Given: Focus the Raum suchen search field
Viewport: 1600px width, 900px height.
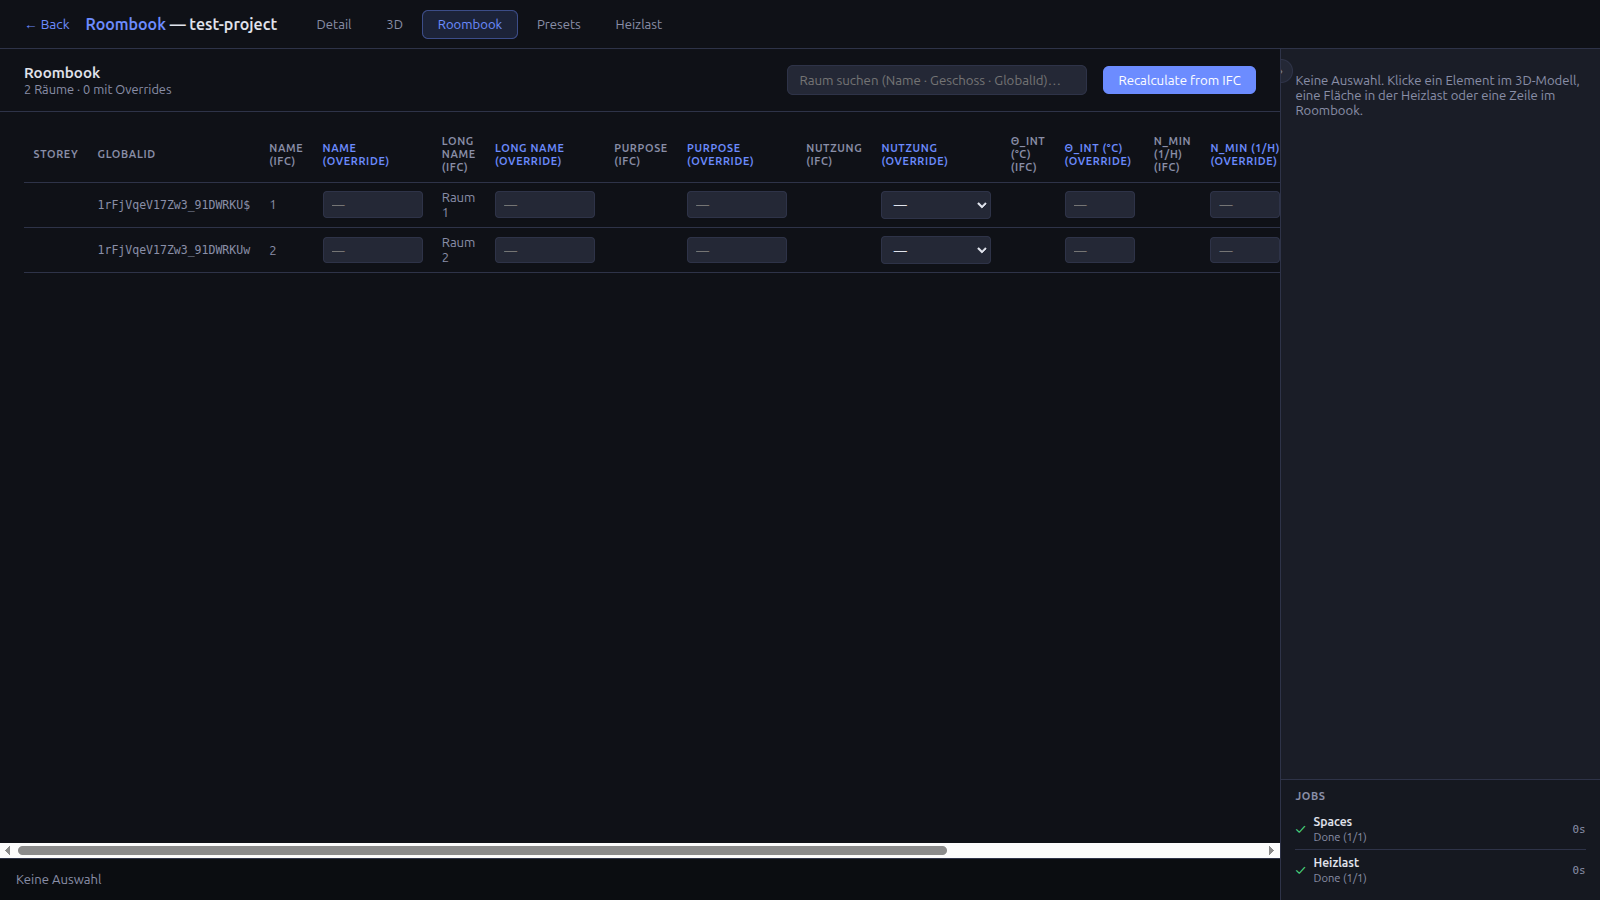Looking at the screenshot, I should click(x=936, y=80).
